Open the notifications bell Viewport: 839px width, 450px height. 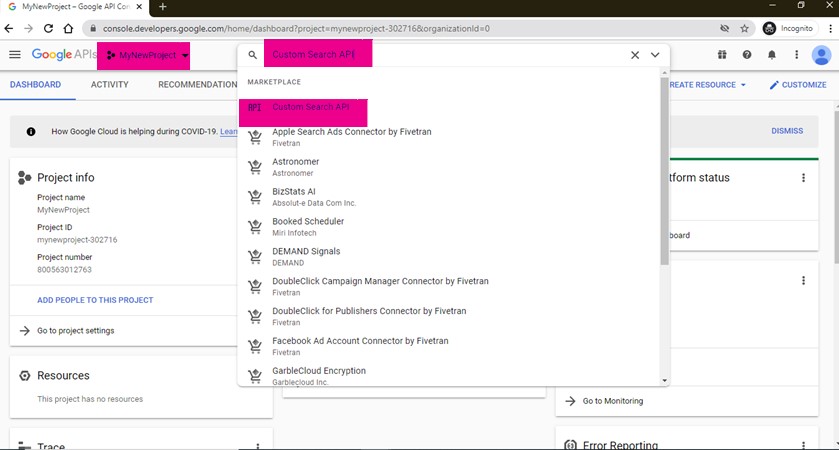click(x=771, y=55)
